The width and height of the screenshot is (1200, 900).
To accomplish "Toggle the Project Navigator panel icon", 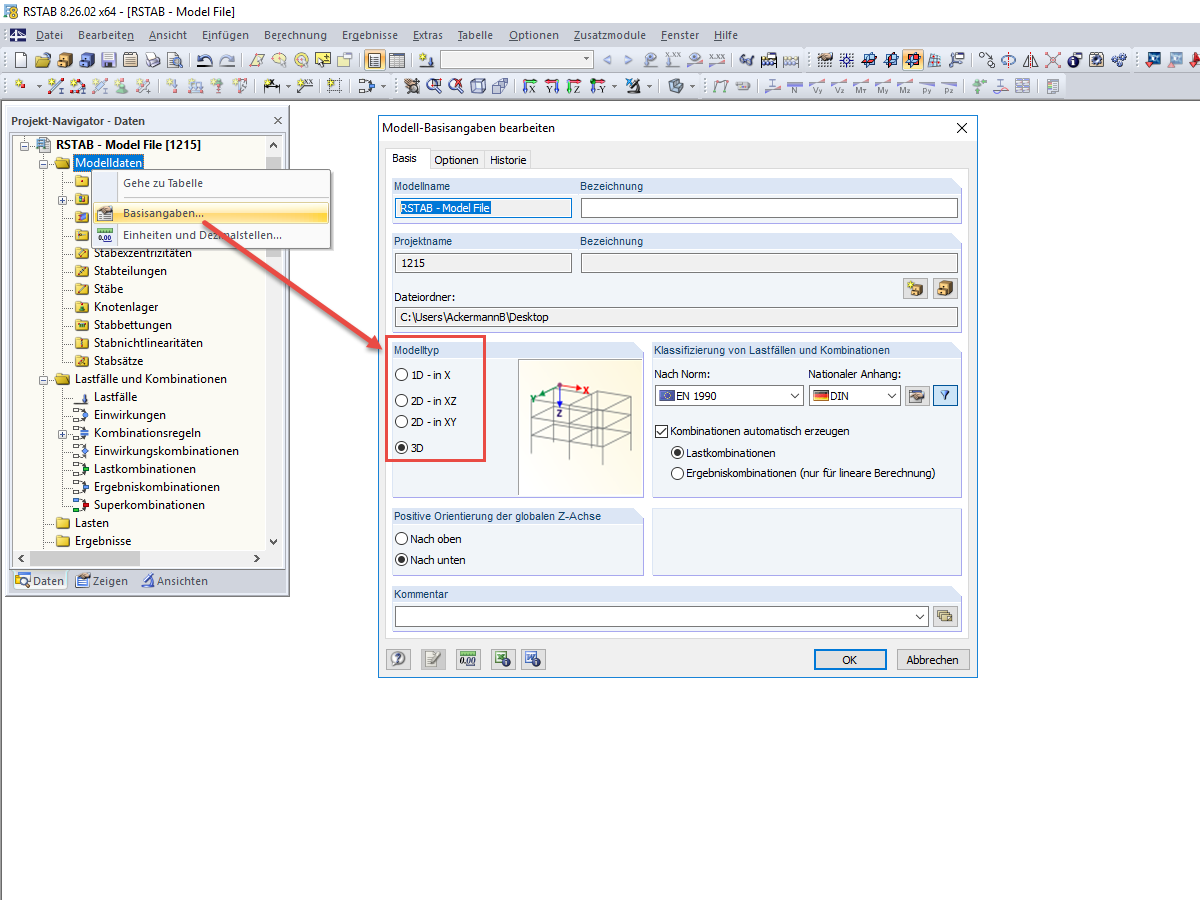I will [374, 60].
